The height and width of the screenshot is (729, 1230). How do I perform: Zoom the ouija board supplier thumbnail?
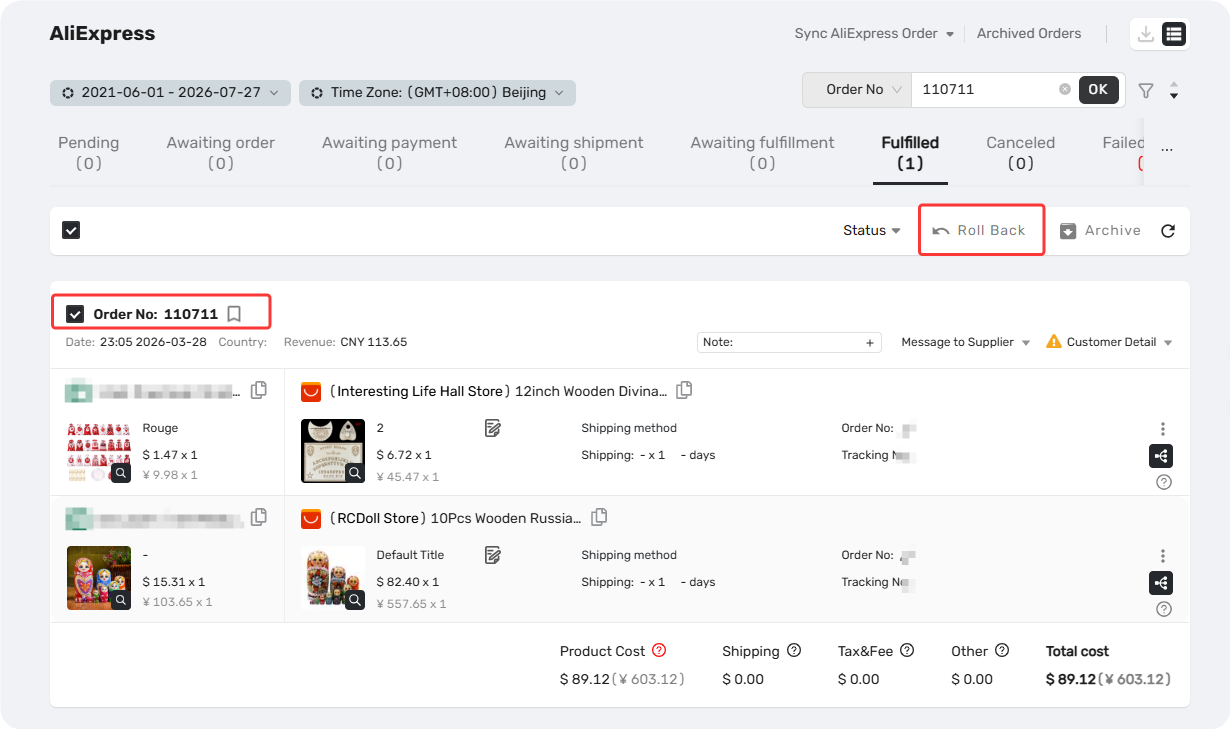355,474
